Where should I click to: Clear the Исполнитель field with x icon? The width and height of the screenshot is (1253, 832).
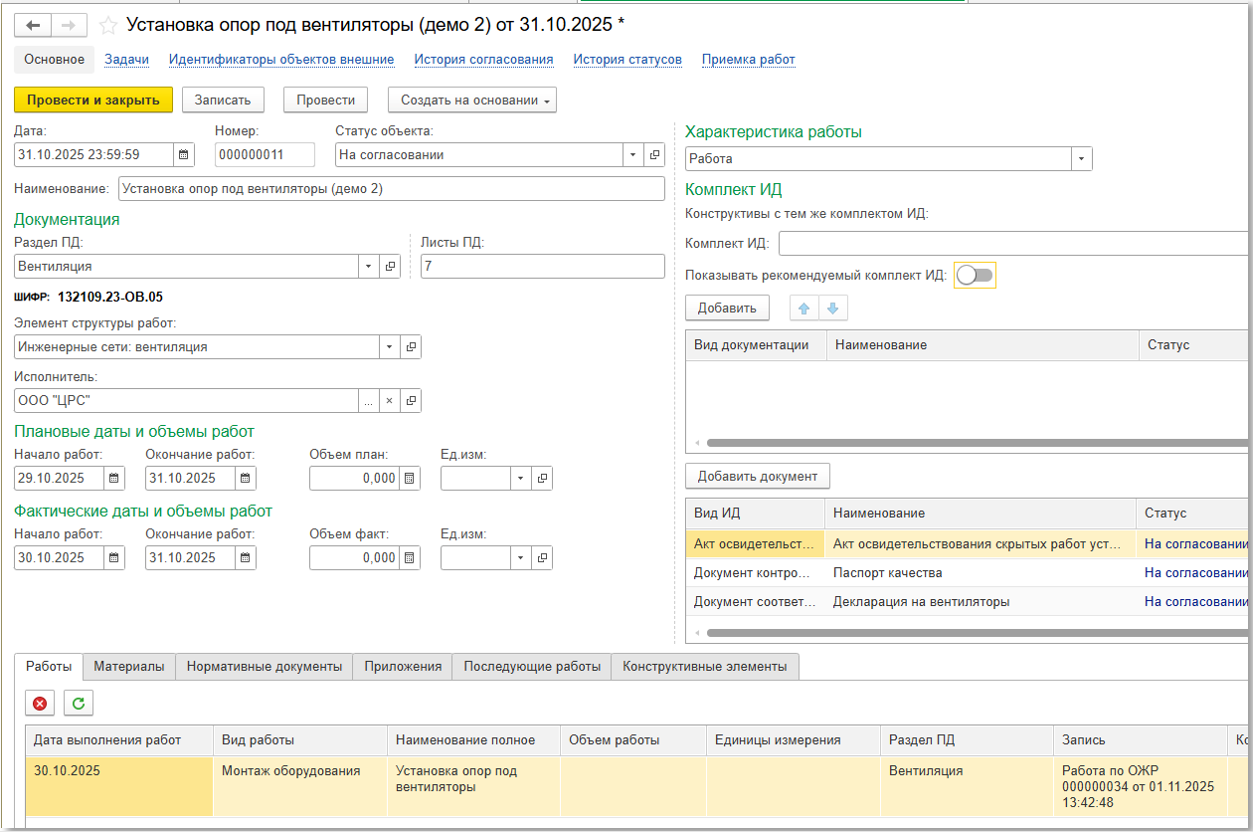tap(390, 401)
